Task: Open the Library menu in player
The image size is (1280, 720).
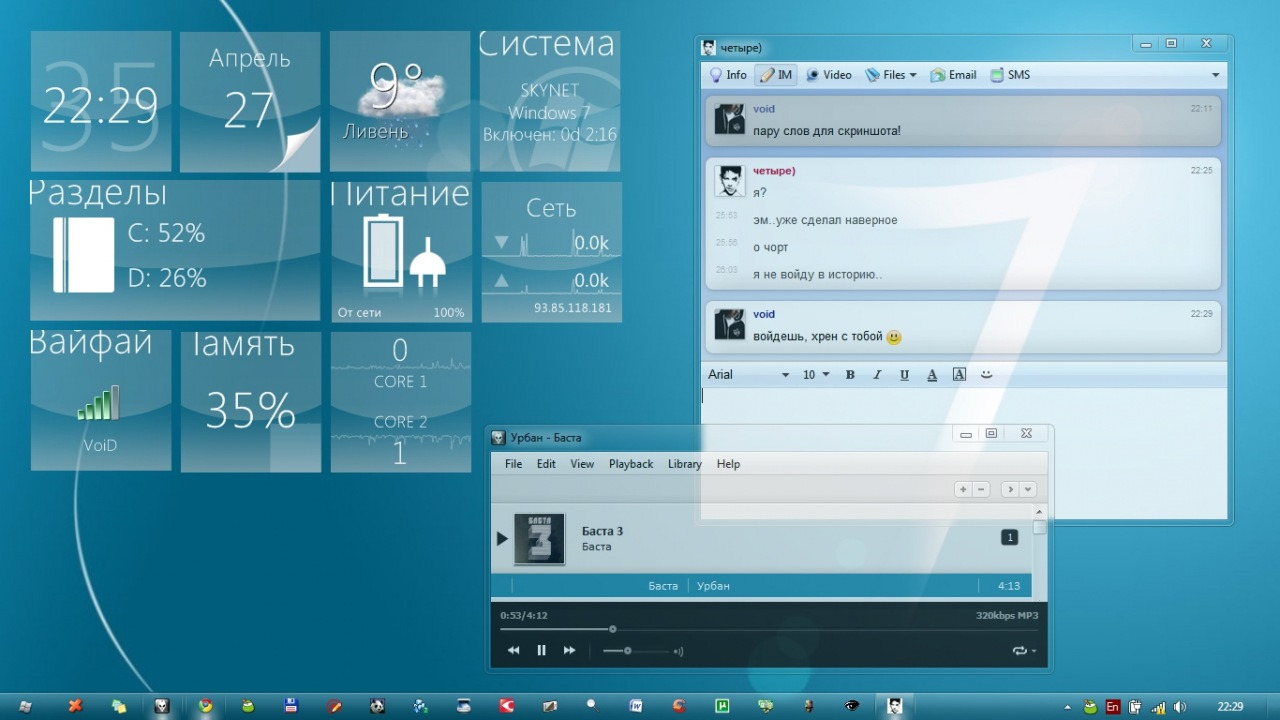Action: tap(685, 464)
